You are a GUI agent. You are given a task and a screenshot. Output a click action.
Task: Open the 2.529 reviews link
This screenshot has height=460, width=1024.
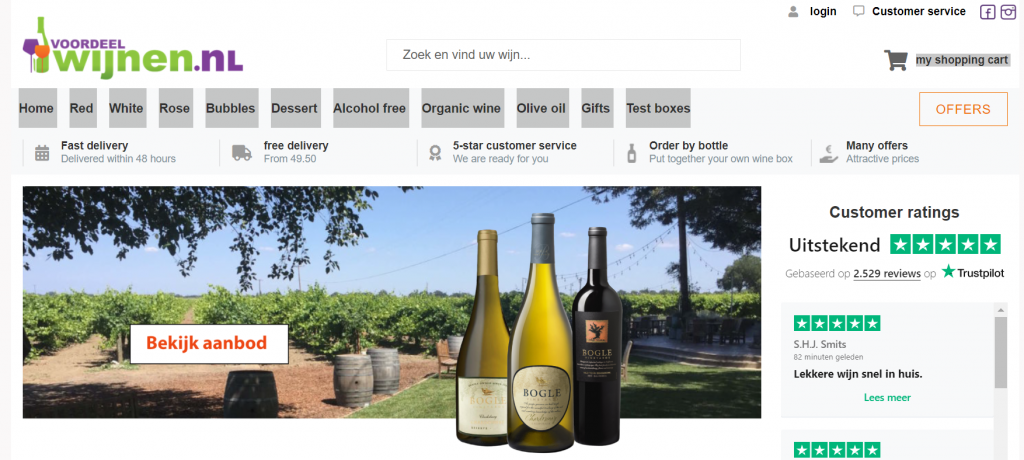click(x=887, y=274)
